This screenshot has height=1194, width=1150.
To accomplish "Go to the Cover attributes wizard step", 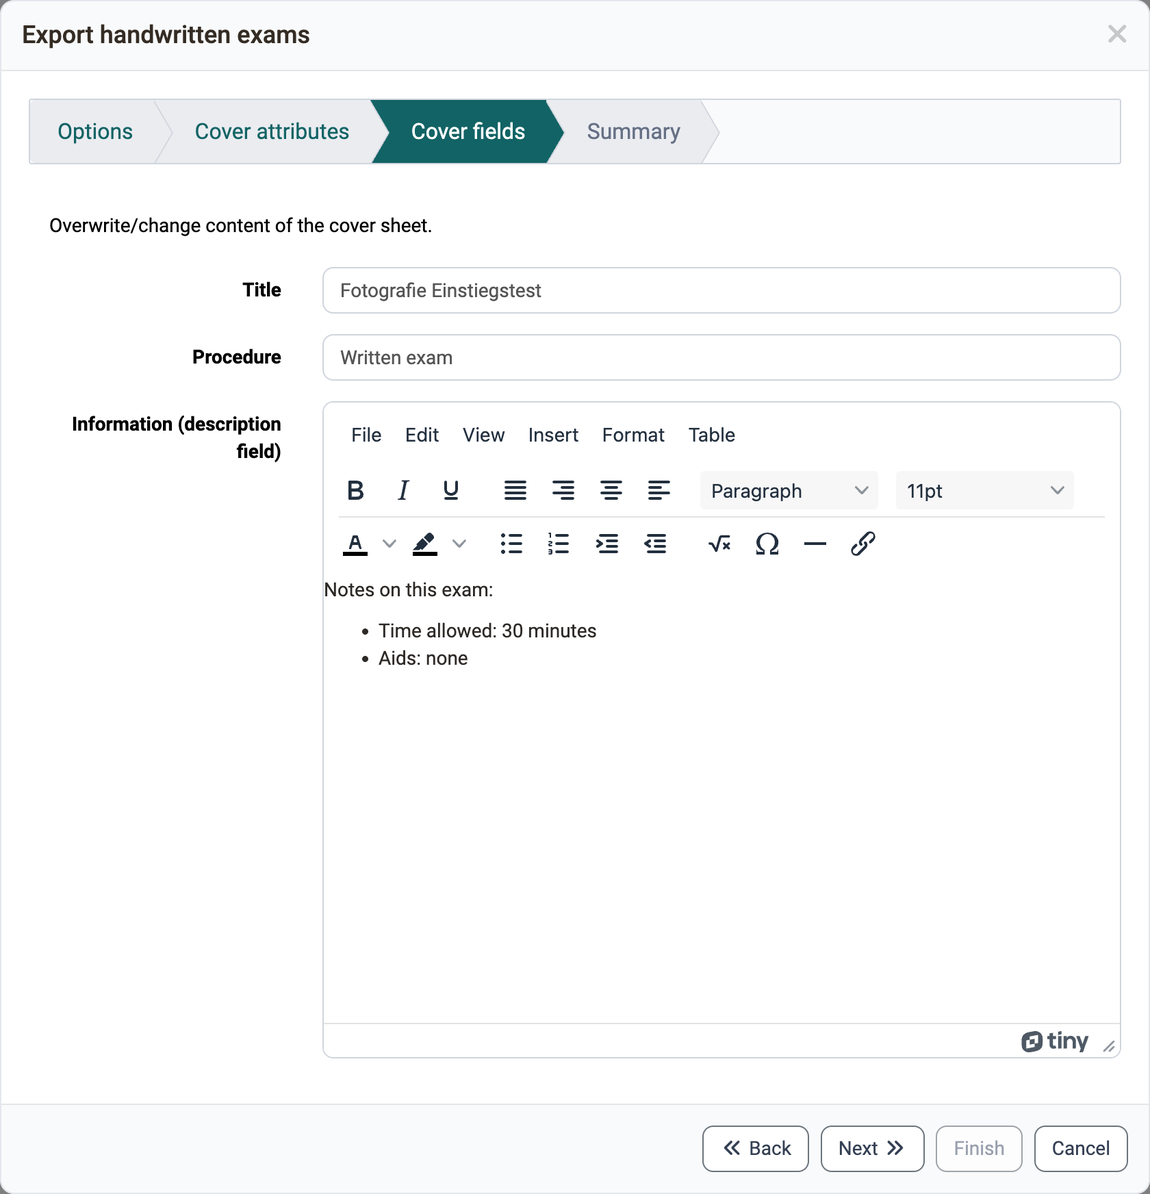I will click(272, 131).
